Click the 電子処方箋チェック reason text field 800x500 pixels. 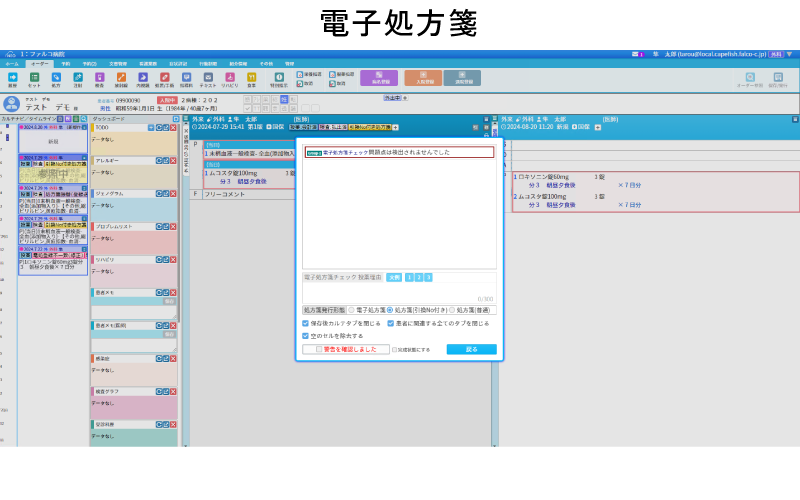(x=398, y=291)
